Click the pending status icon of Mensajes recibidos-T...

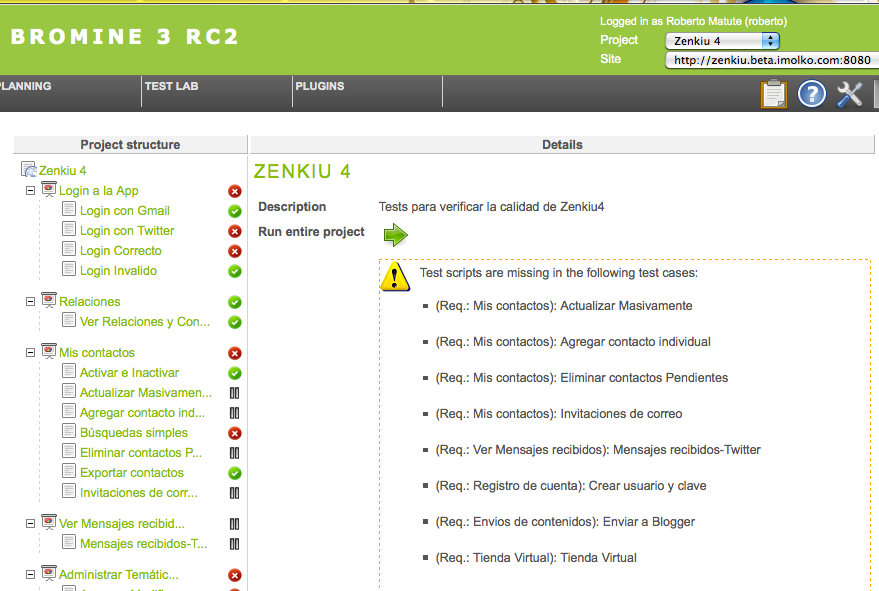(x=235, y=544)
